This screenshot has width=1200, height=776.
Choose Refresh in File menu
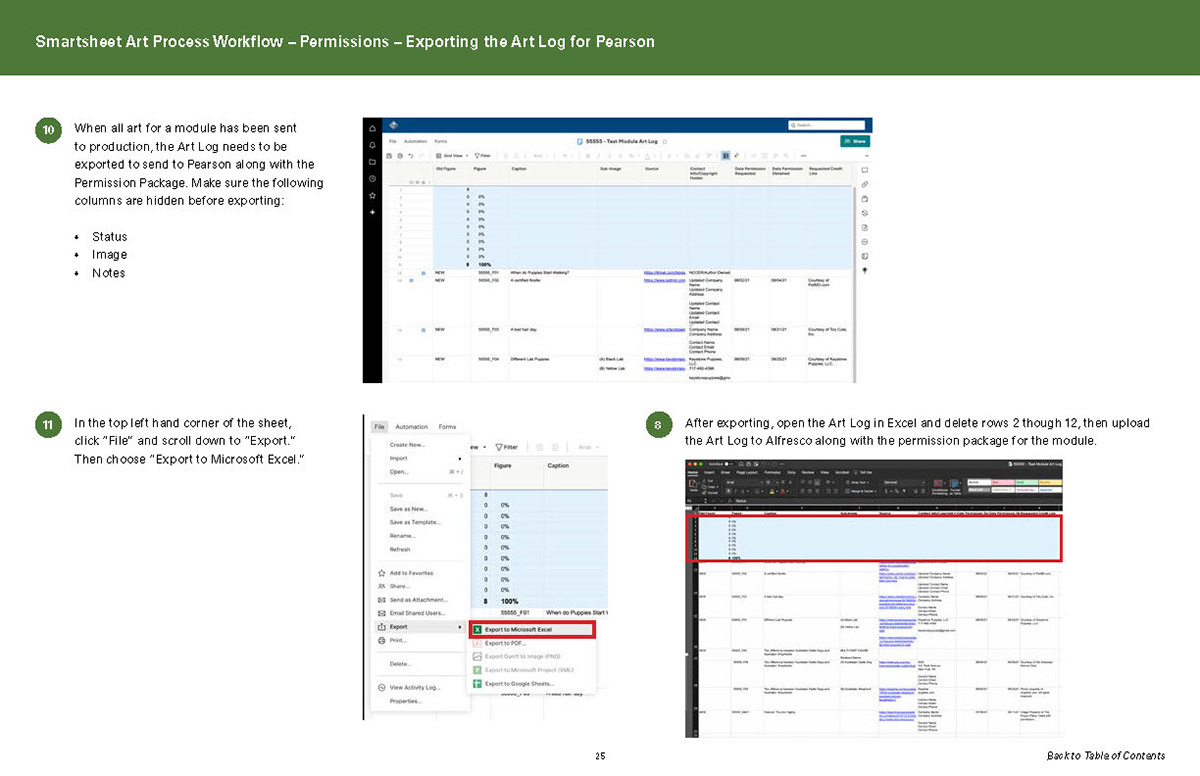click(400, 549)
